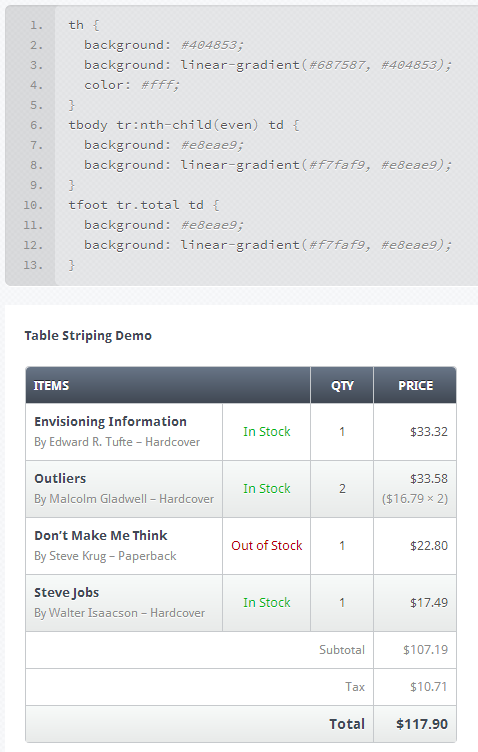Click the QTY column header

pos(342,385)
